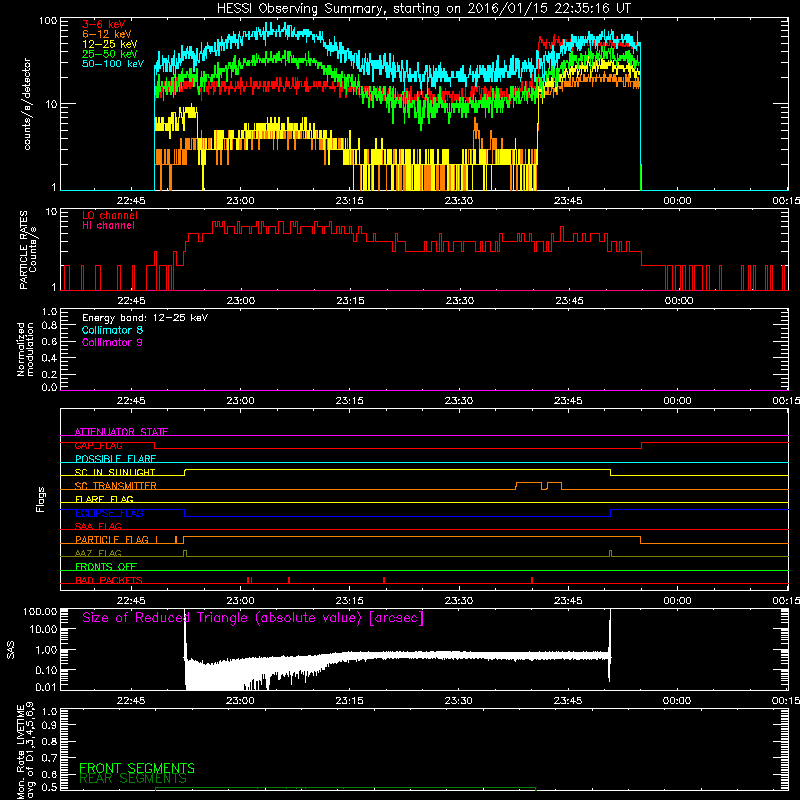Viewport: 800px width, 800px height.
Task: Click the 00:00 tick under flags plot
Action: click(x=677, y=601)
